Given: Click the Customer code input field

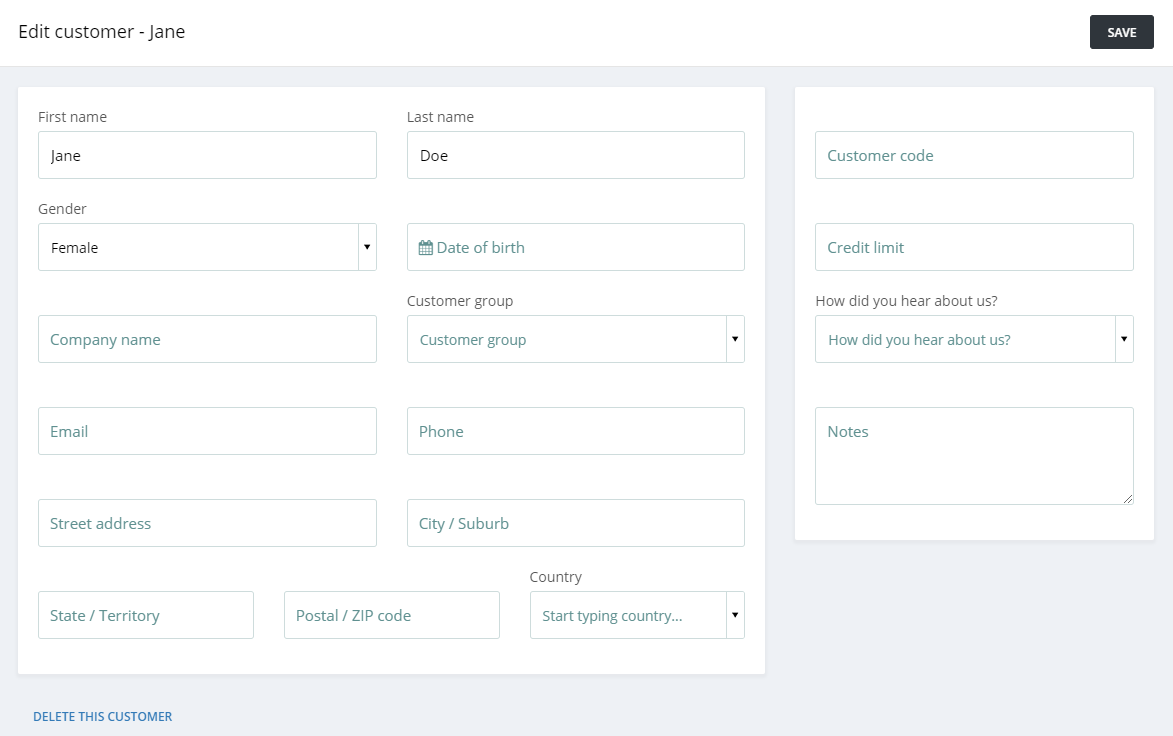Looking at the screenshot, I should pos(974,155).
